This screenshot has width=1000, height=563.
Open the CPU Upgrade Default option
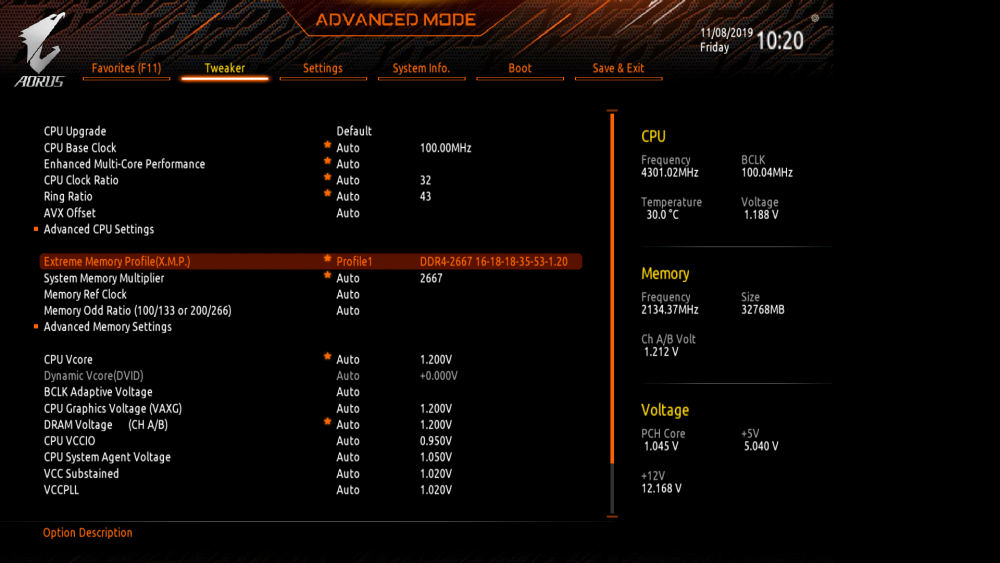click(354, 131)
